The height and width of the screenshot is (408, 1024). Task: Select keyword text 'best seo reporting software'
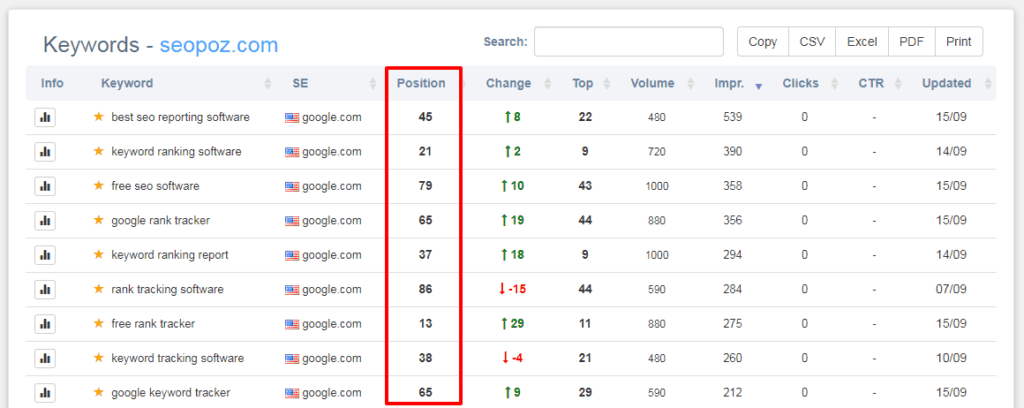click(x=181, y=118)
